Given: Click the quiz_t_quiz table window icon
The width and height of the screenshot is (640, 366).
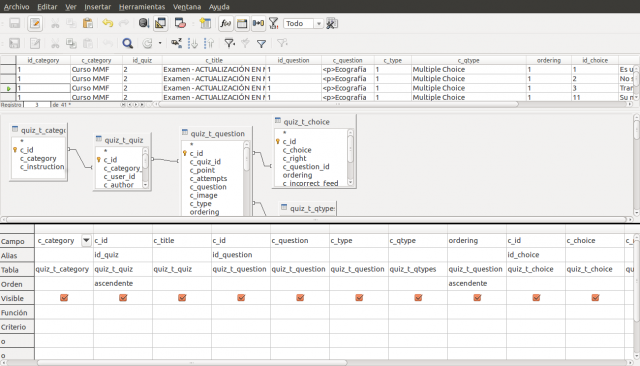Looking at the screenshot, I should pyautogui.click(x=99, y=139).
